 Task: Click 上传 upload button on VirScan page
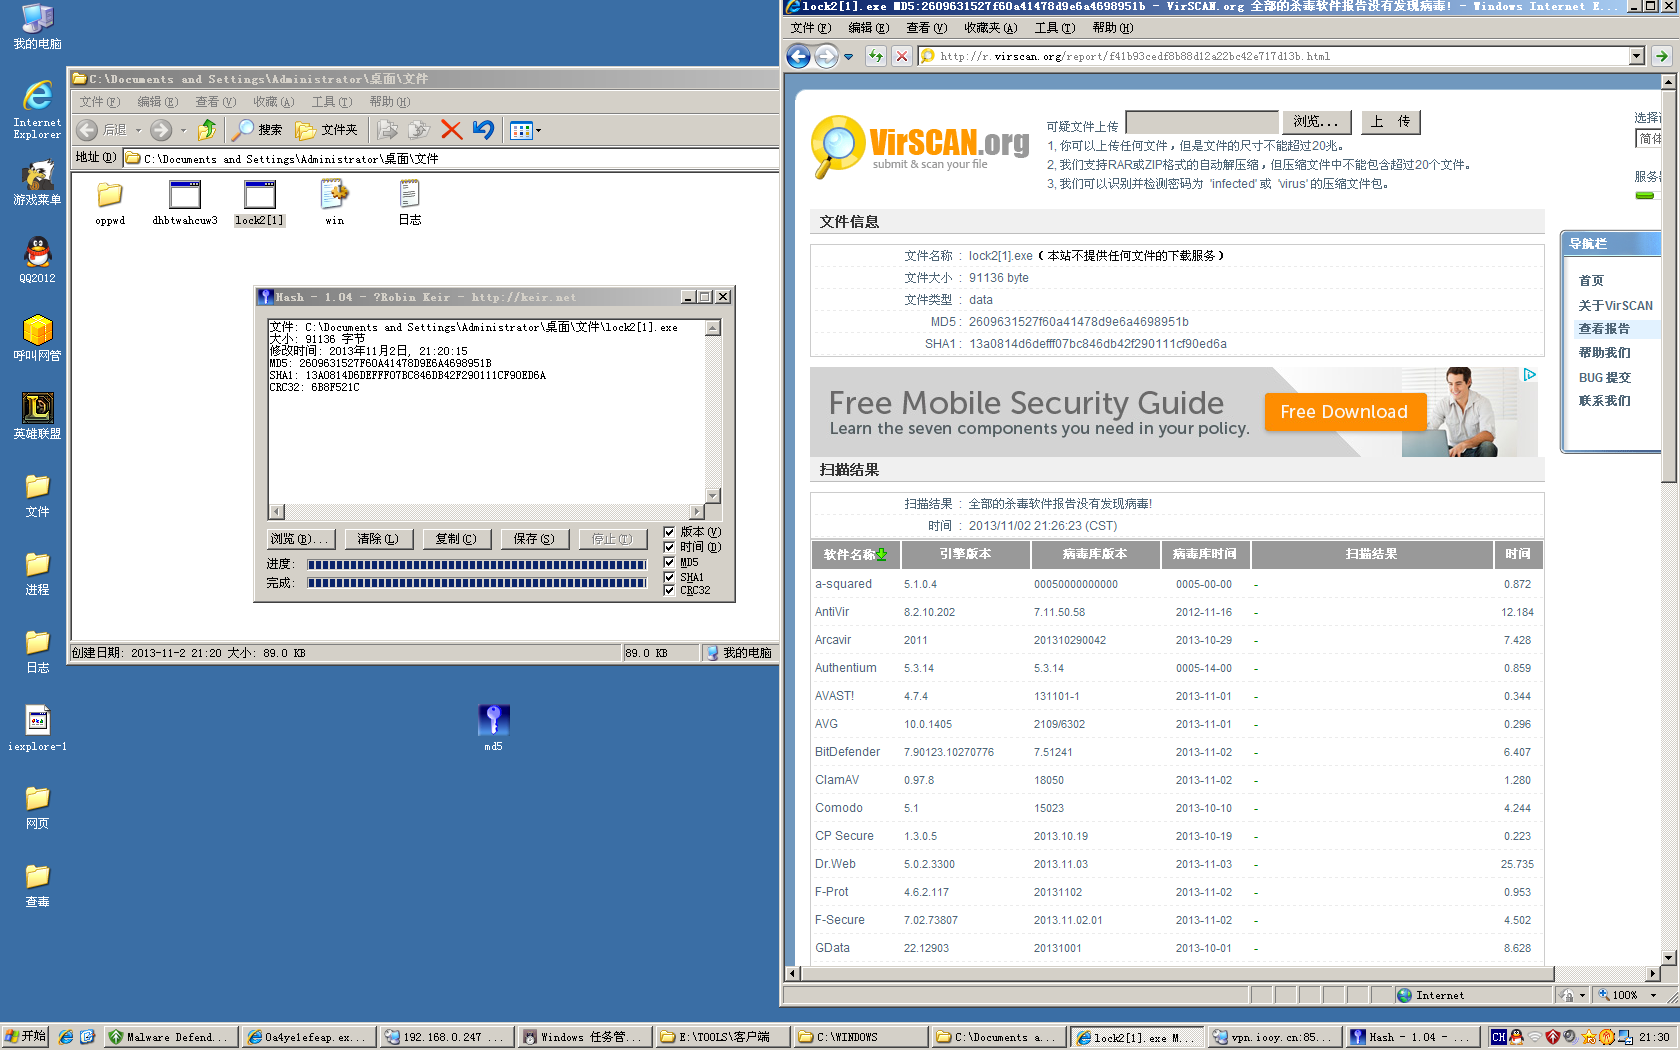(1390, 122)
